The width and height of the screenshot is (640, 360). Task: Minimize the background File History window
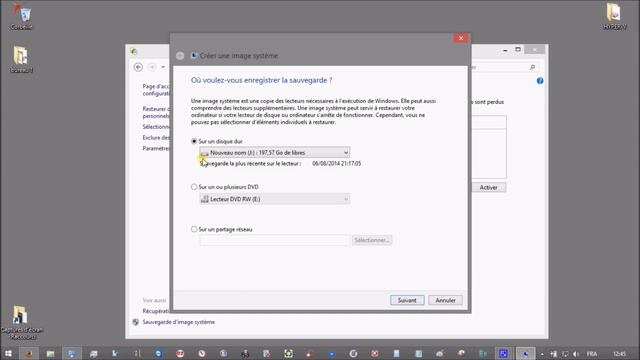click(x=505, y=50)
